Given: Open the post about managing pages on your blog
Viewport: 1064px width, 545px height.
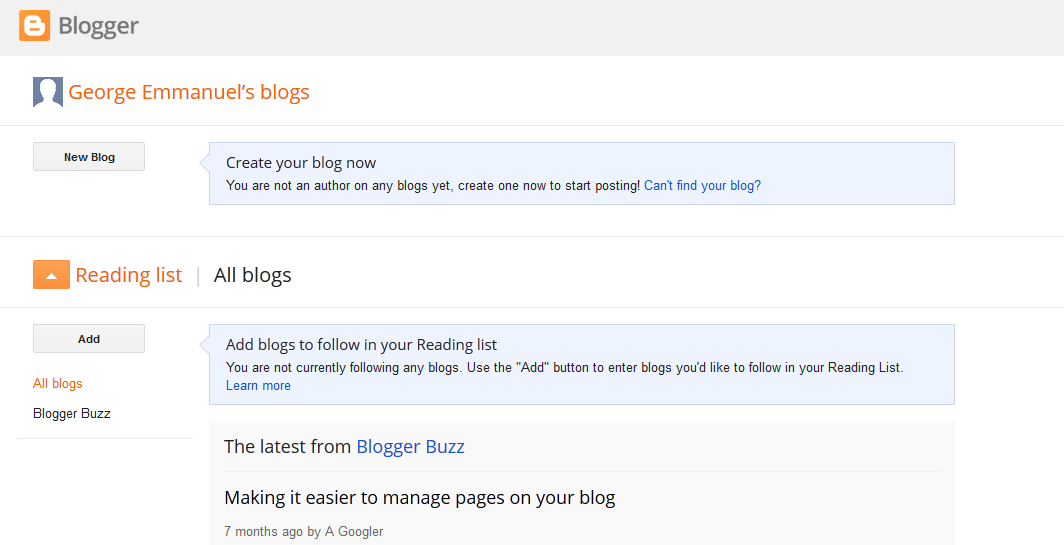Looking at the screenshot, I should [419, 497].
